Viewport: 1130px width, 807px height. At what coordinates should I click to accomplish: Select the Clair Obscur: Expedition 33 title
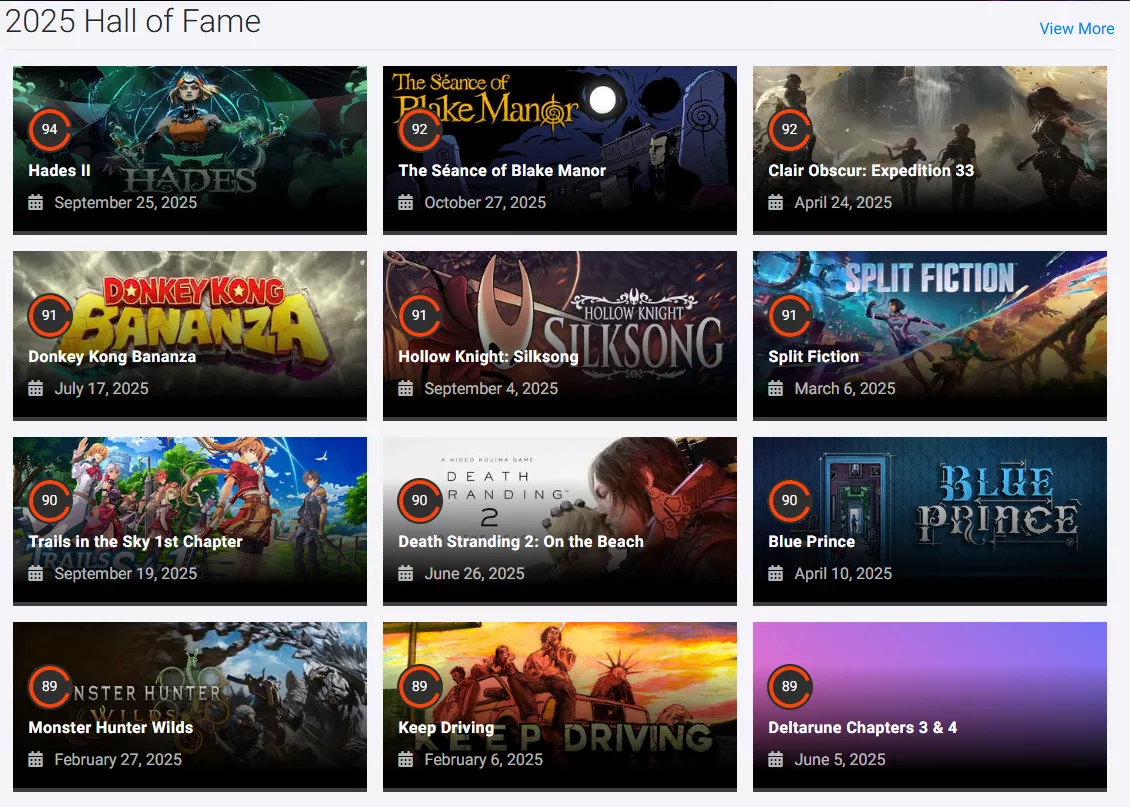pyautogui.click(x=870, y=171)
